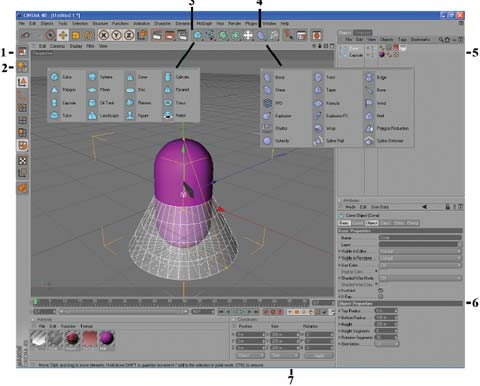Open the viewport Cameras menu
Screen dimensions: 480x386
tap(57, 46)
